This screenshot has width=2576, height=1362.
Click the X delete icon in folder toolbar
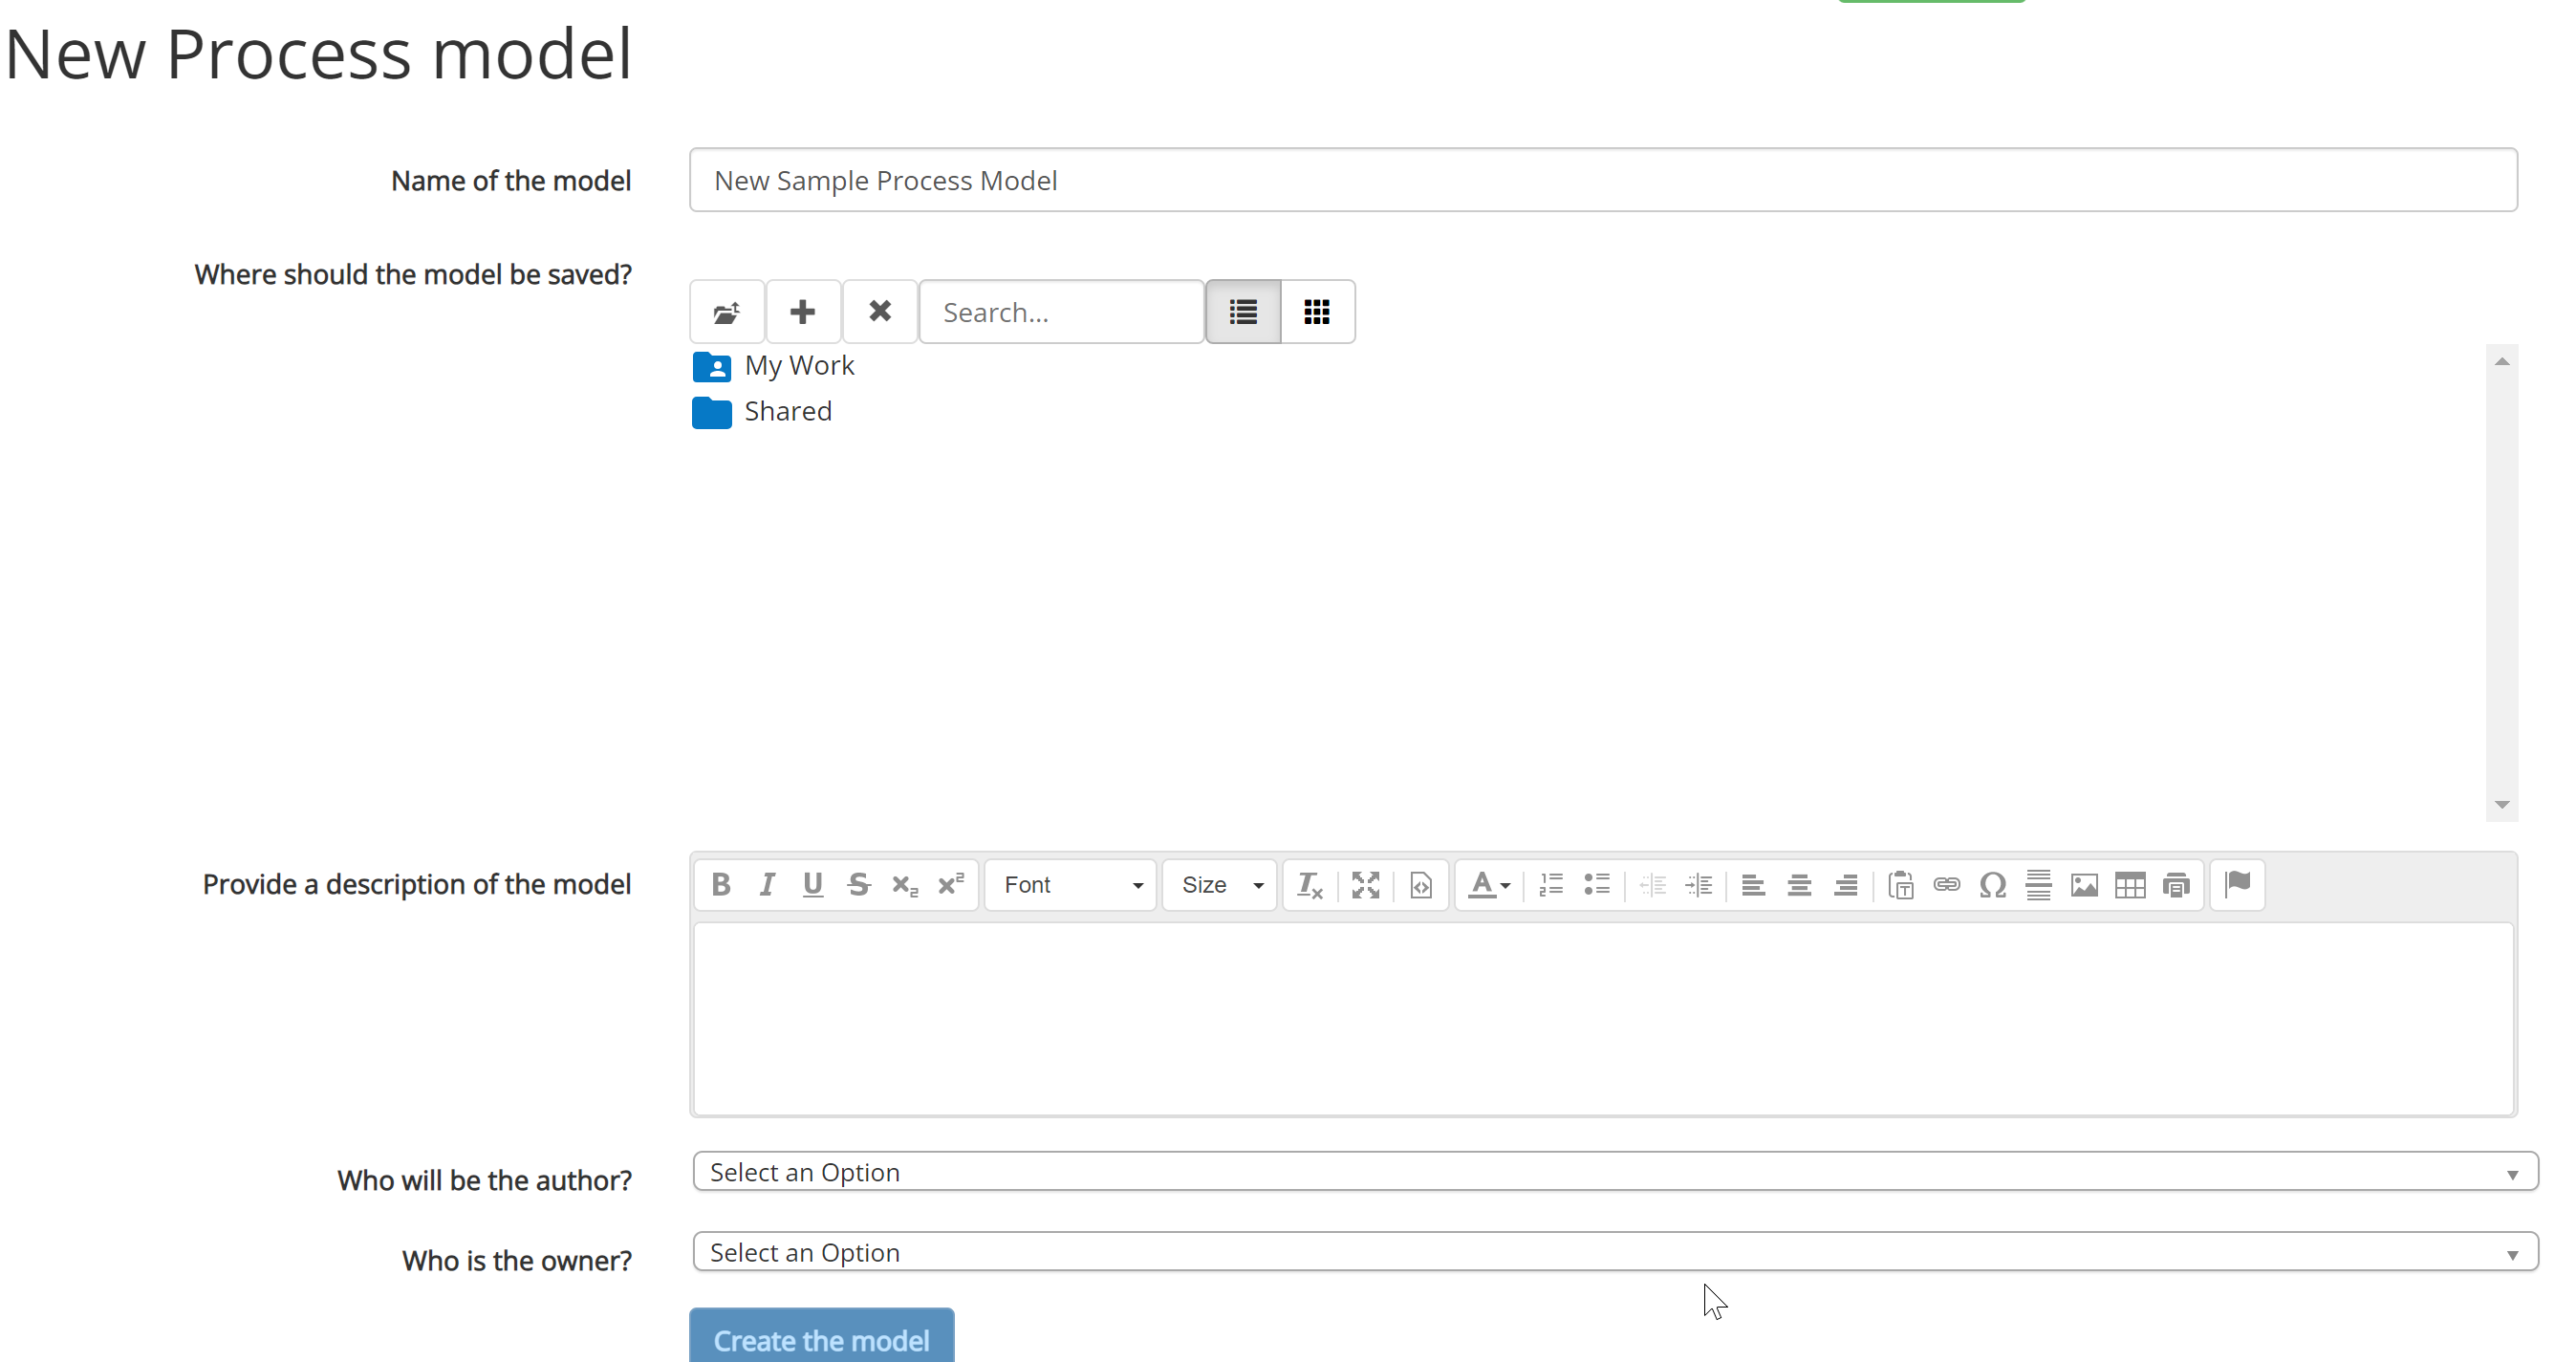pos(879,312)
